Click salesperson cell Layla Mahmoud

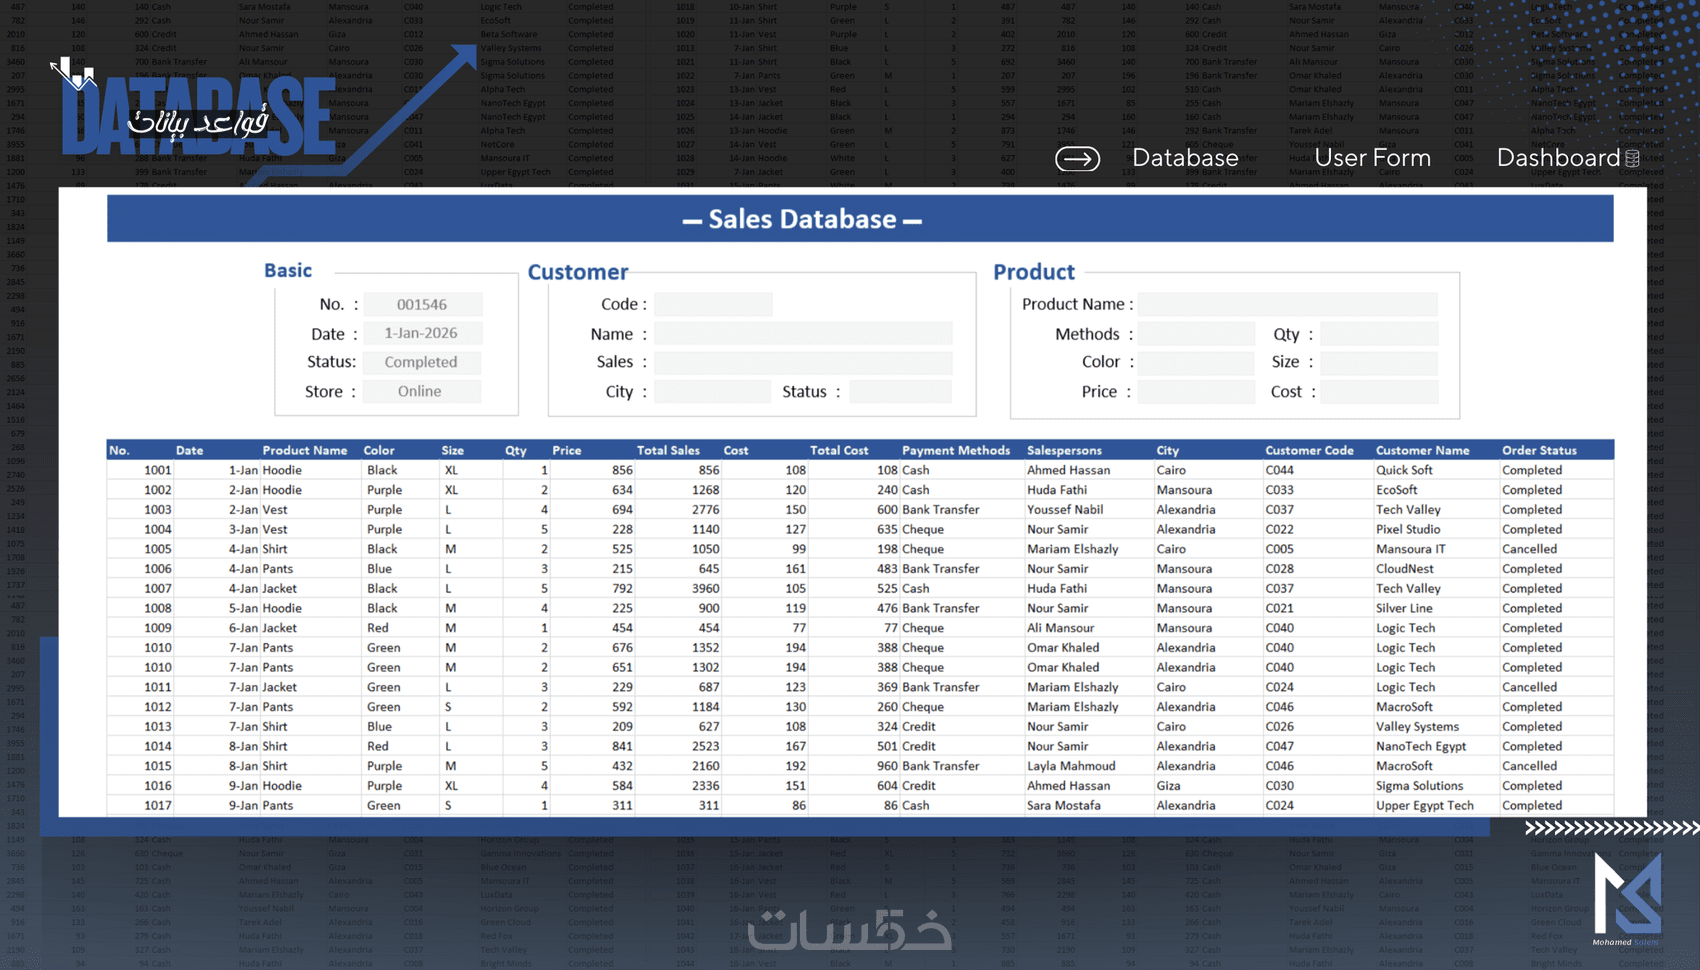coord(1071,766)
